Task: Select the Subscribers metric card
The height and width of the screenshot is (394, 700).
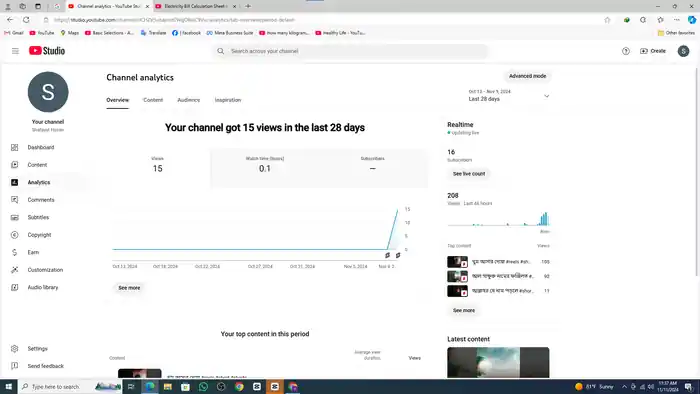Action: [x=373, y=168]
